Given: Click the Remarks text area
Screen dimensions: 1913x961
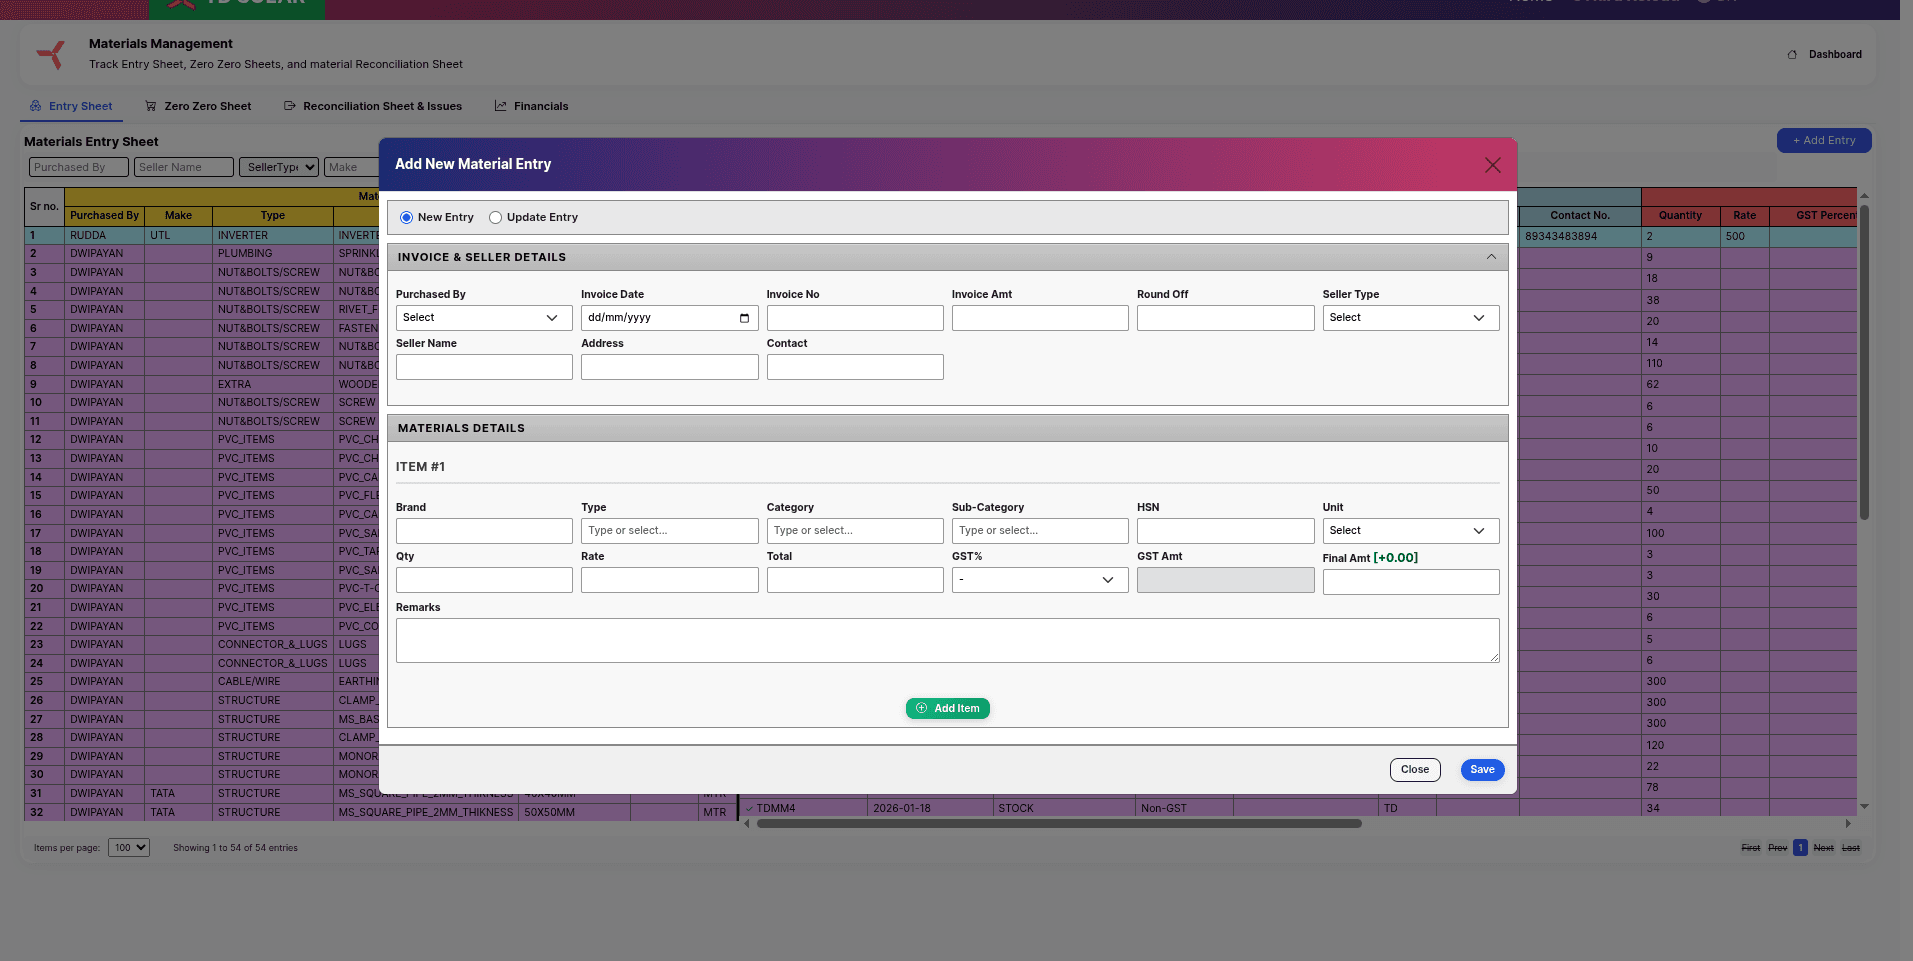Looking at the screenshot, I should pyautogui.click(x=948, y=640).
